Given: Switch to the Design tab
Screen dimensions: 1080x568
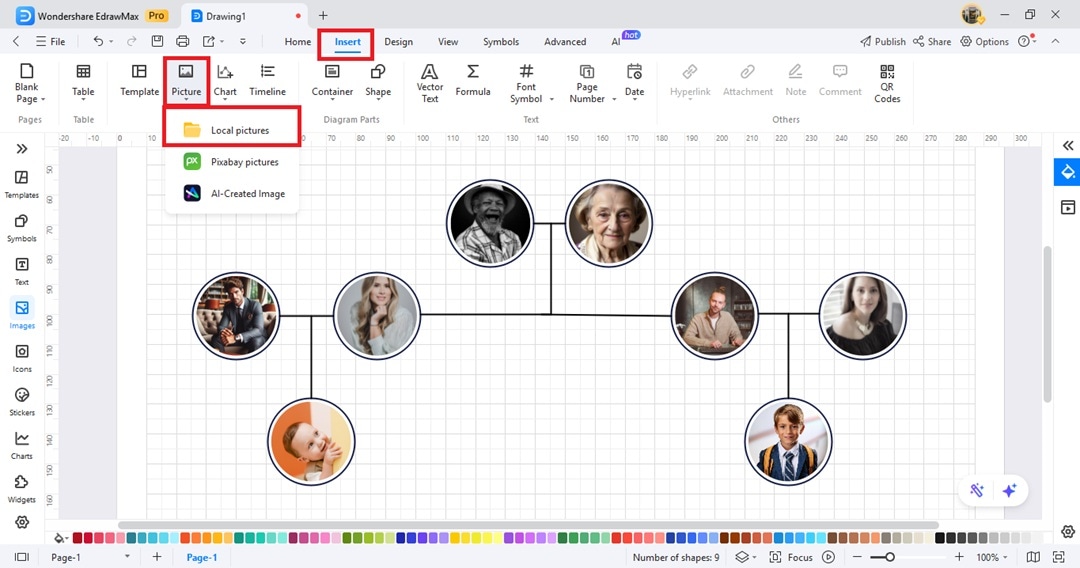Looking at the screenshot, I should click(398, 41).
